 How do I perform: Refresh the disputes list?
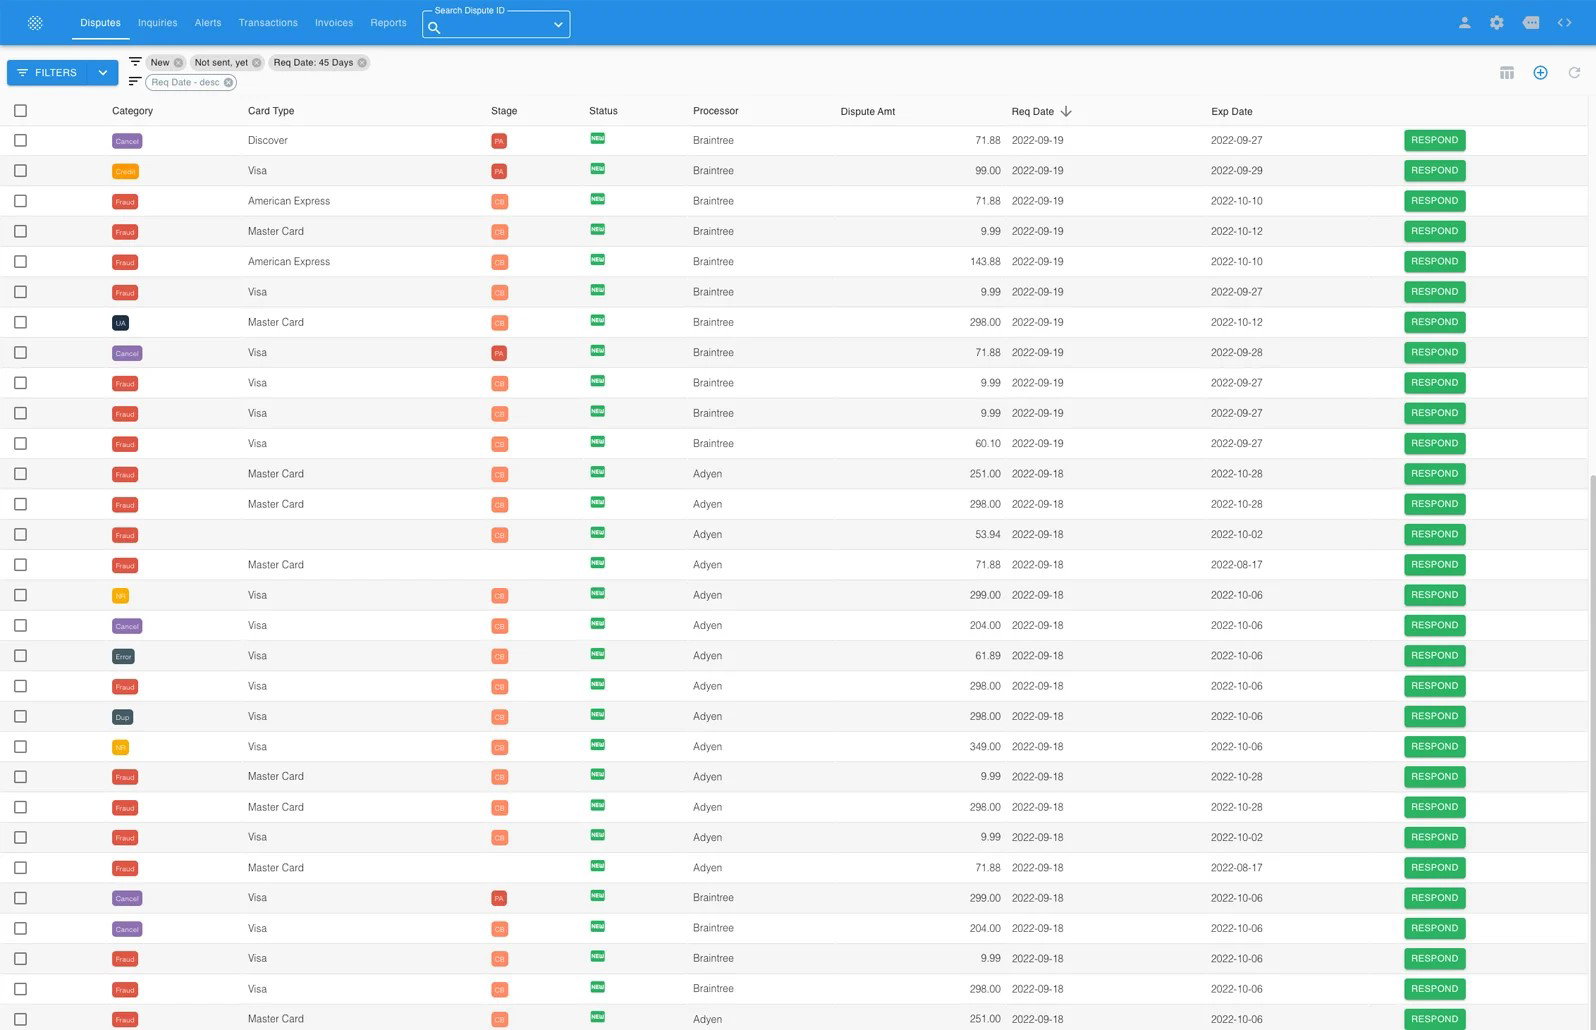(x=1574, y=73)
